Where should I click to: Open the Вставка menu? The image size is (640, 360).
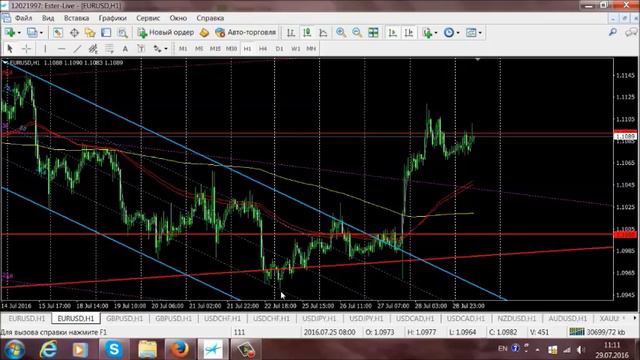pyautogui.click(x=76, y=18)
